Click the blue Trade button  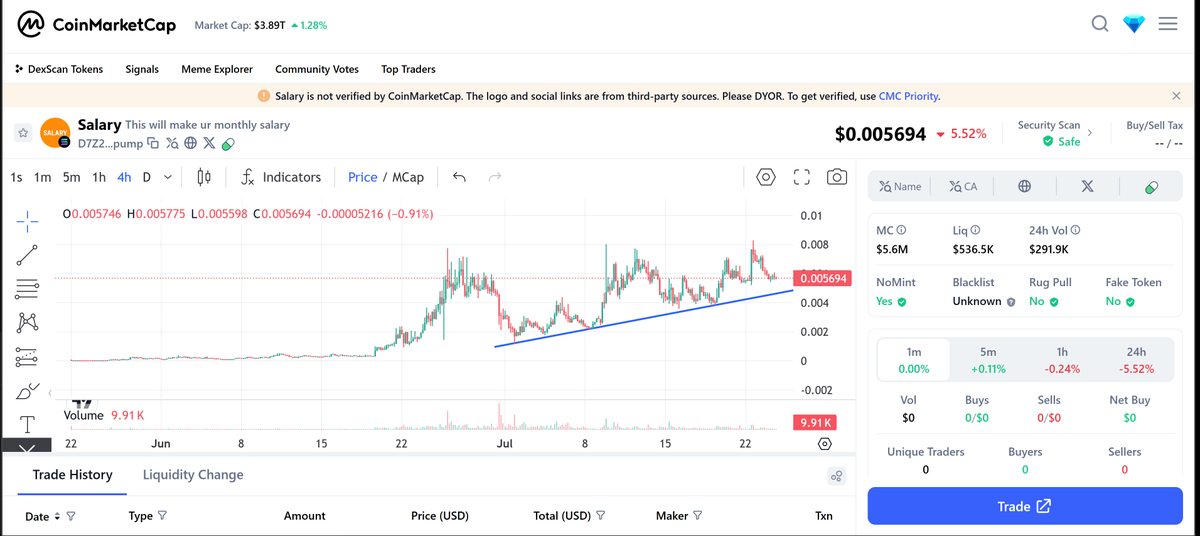1024,506
